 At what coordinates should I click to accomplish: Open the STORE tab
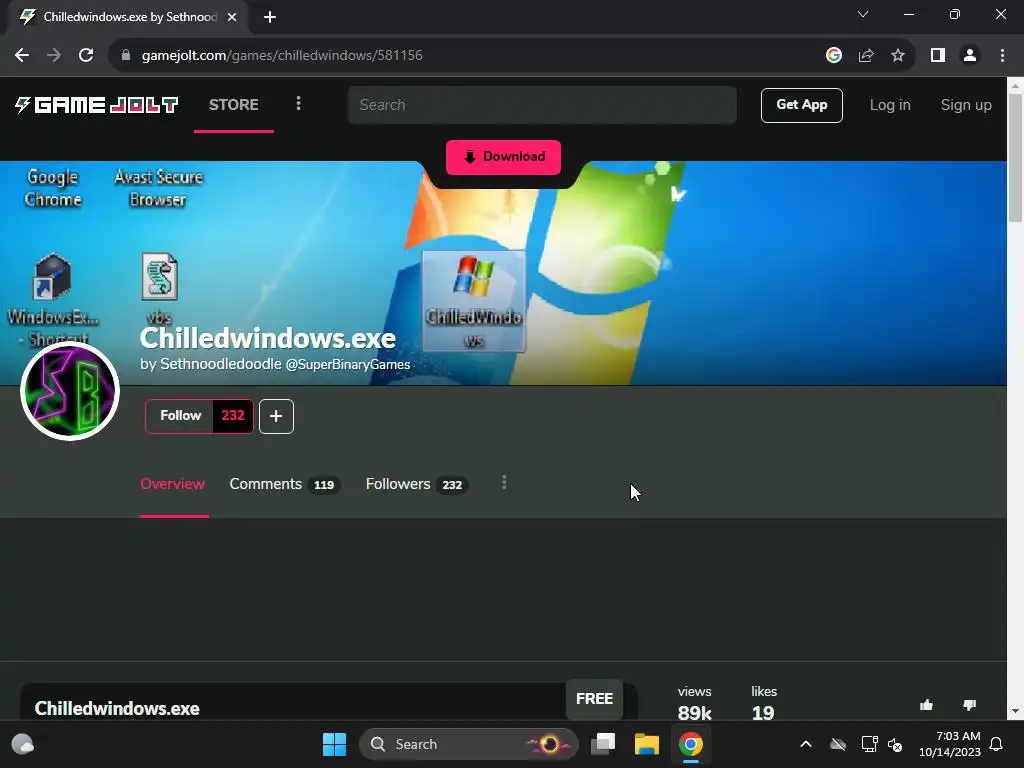(x=234, y=104)
